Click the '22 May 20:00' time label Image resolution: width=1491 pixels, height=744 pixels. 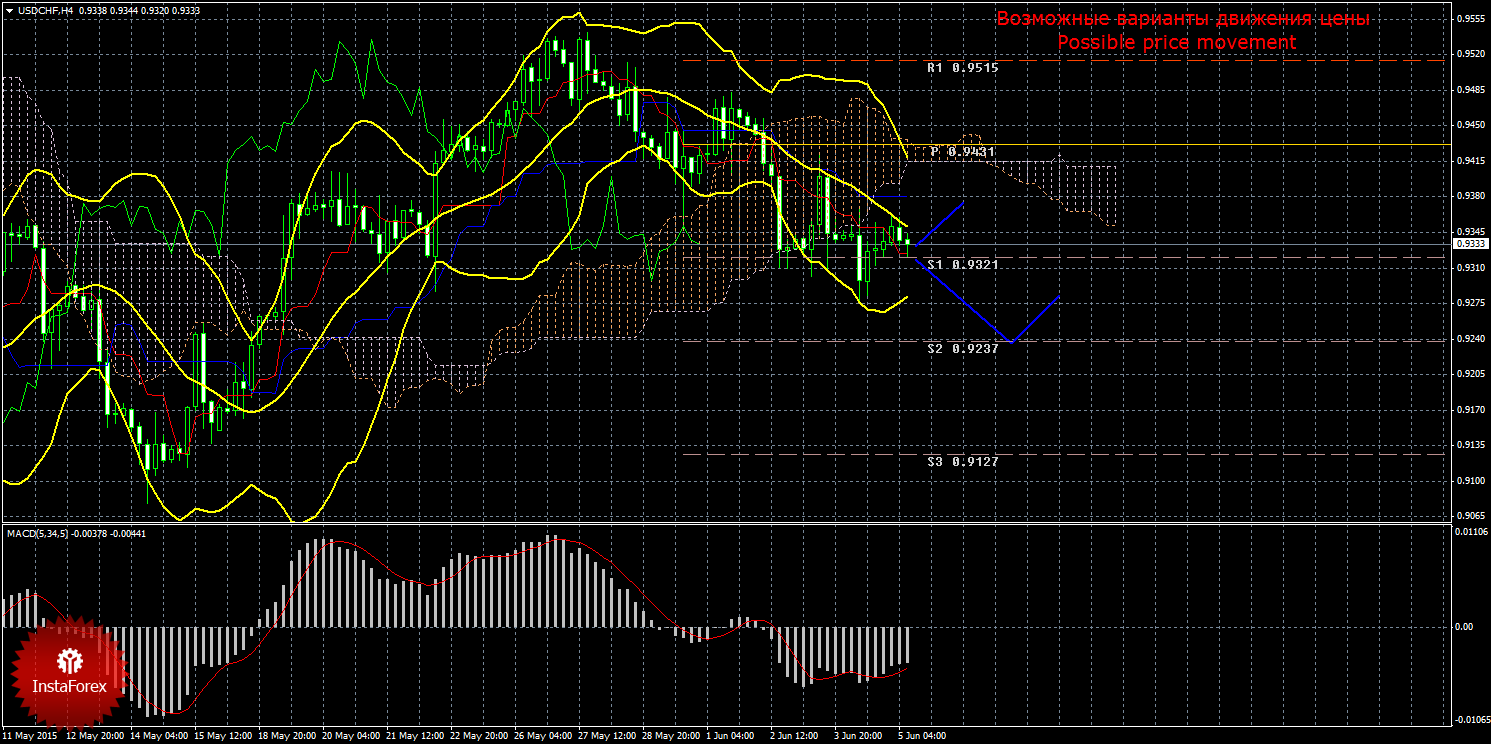point(480,736)
